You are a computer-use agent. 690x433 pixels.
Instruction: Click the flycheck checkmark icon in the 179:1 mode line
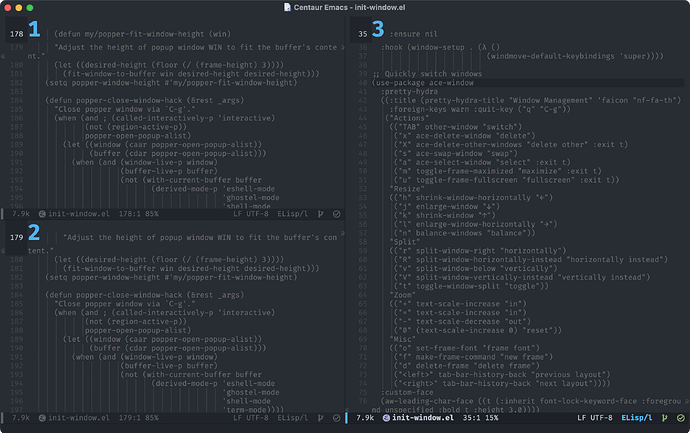[x=337, y=418]
